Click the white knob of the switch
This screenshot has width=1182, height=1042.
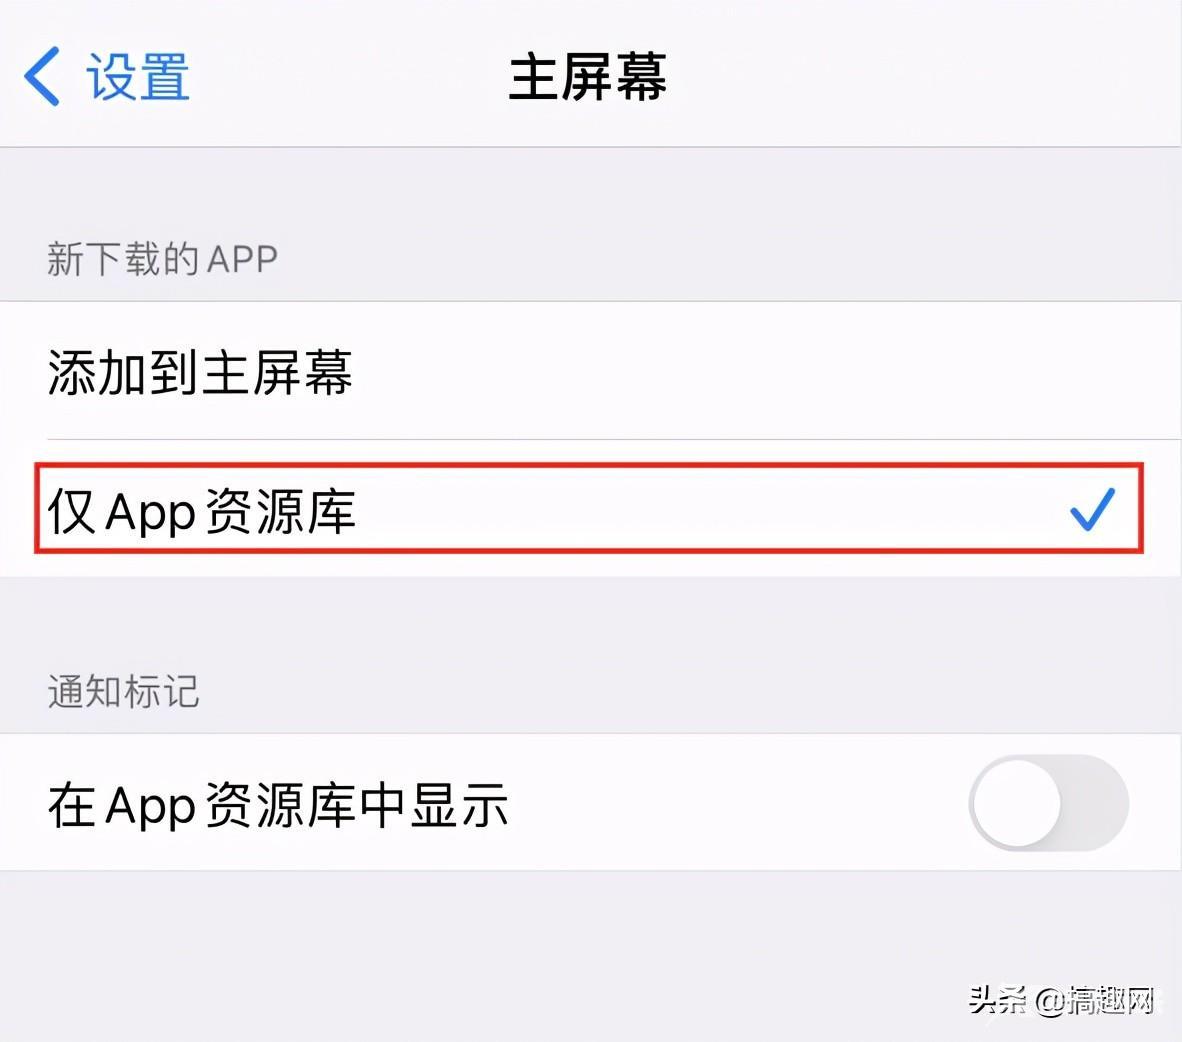click(1017, 803)
